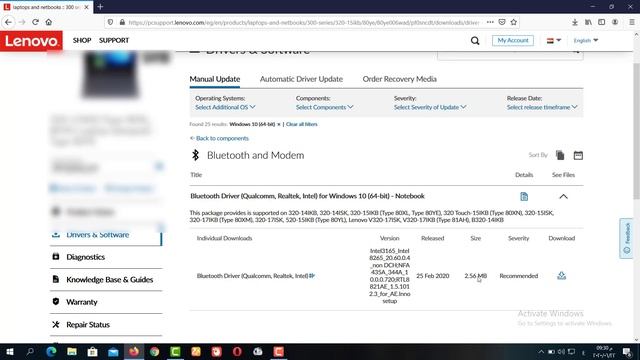Screen dimensions: 640x360
Task: Close the laptops and netbooks tab
Action: (87, 7)
